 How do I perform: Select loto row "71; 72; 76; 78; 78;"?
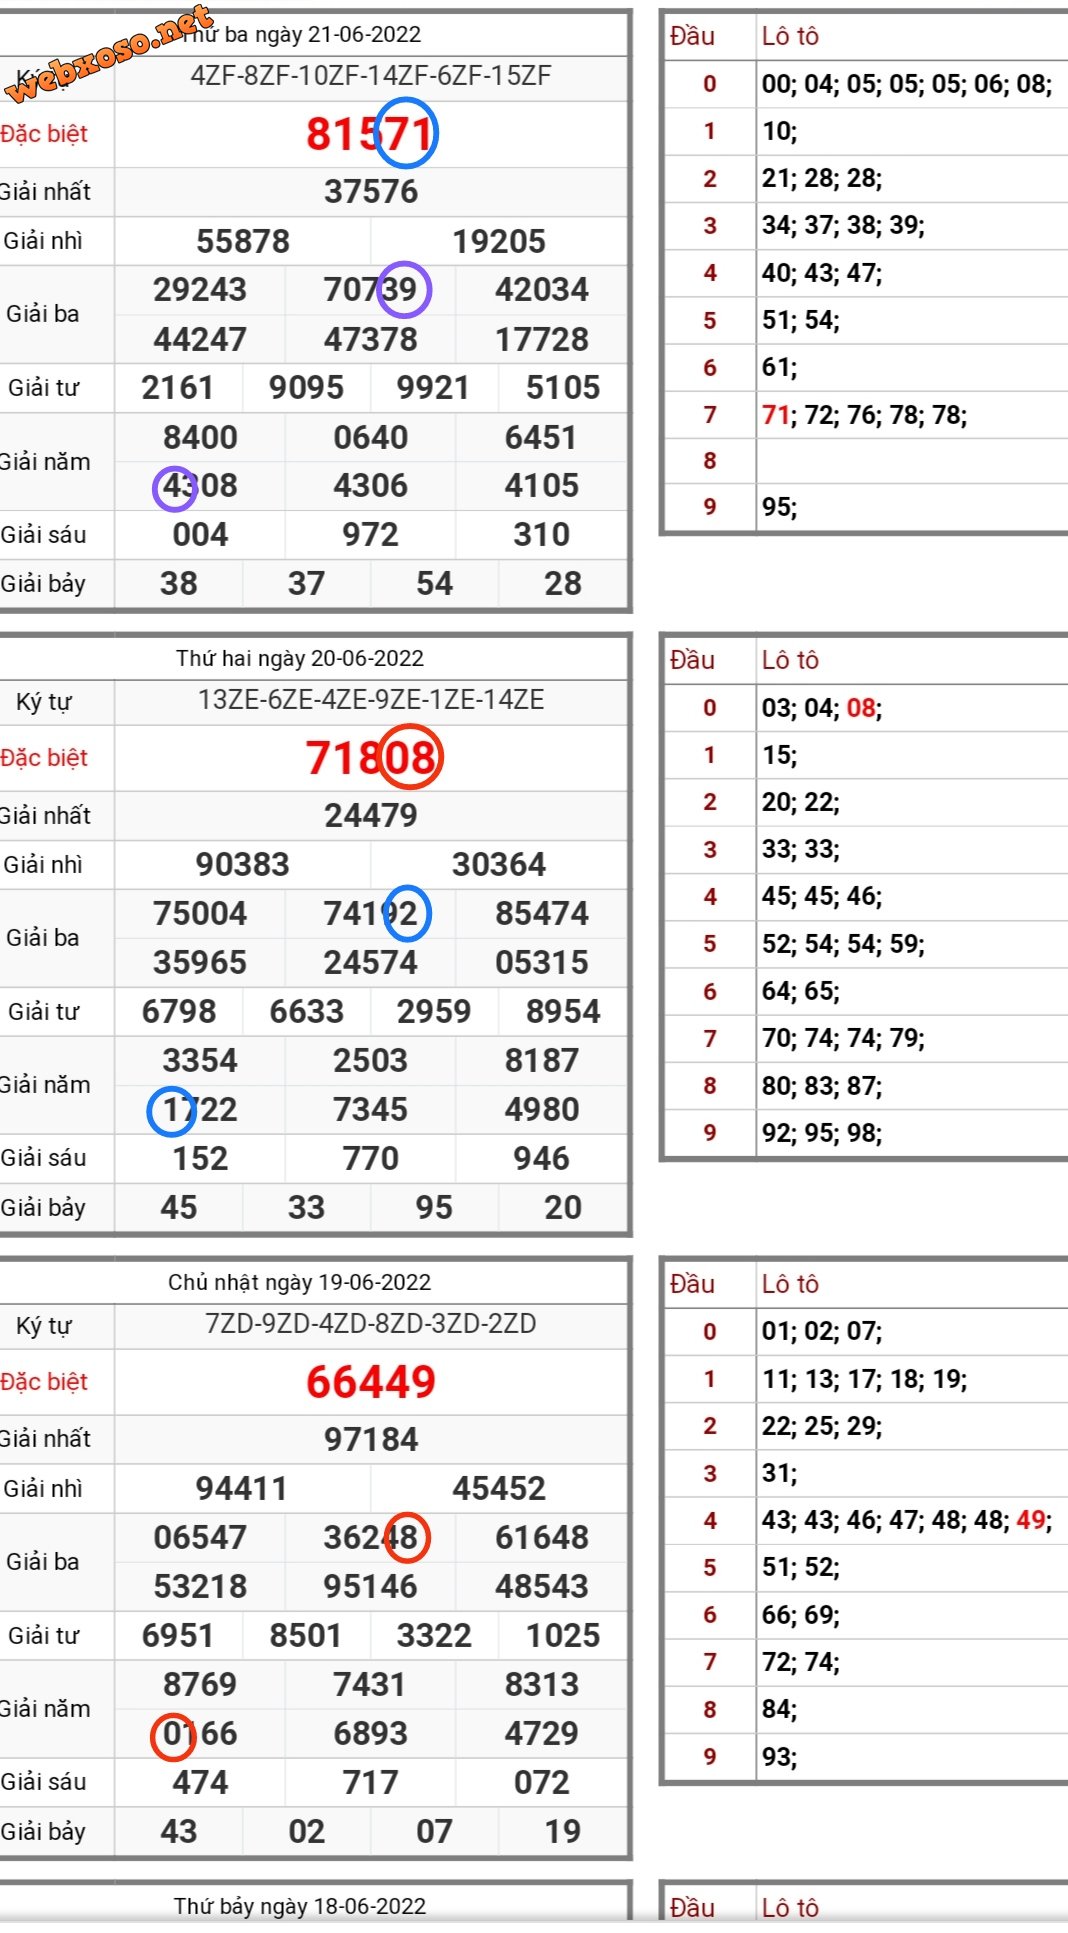tap(864, 415)
